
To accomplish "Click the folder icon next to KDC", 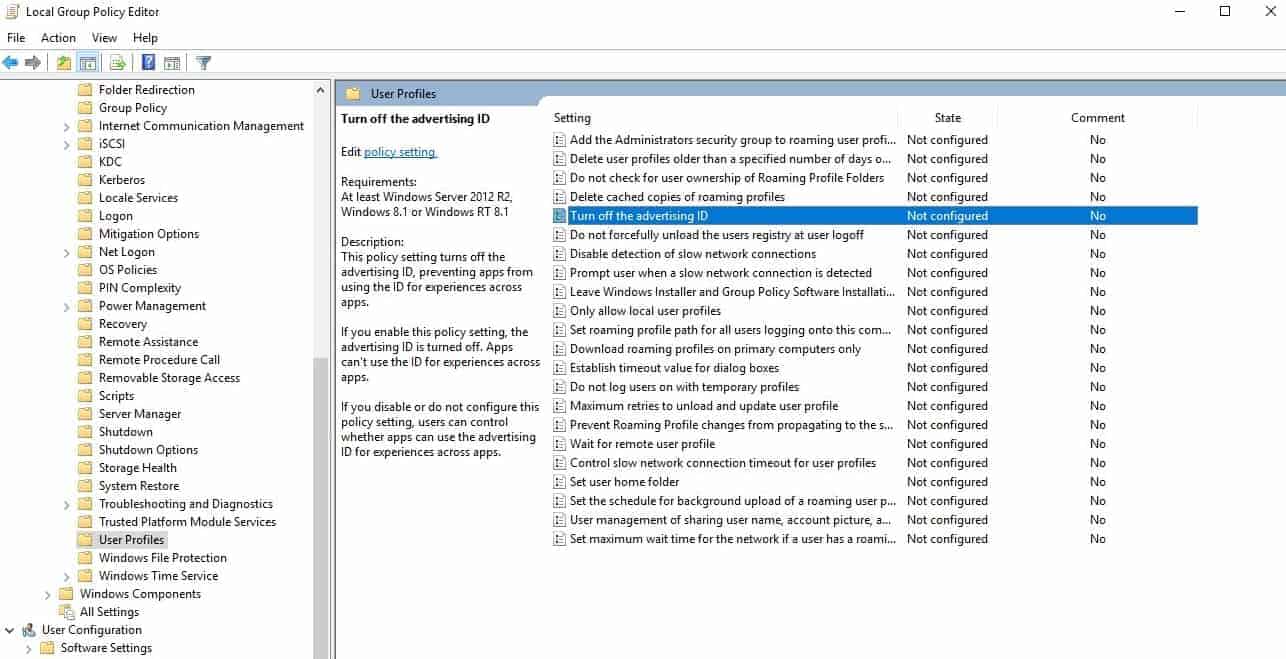I will [x=85, y=162].
